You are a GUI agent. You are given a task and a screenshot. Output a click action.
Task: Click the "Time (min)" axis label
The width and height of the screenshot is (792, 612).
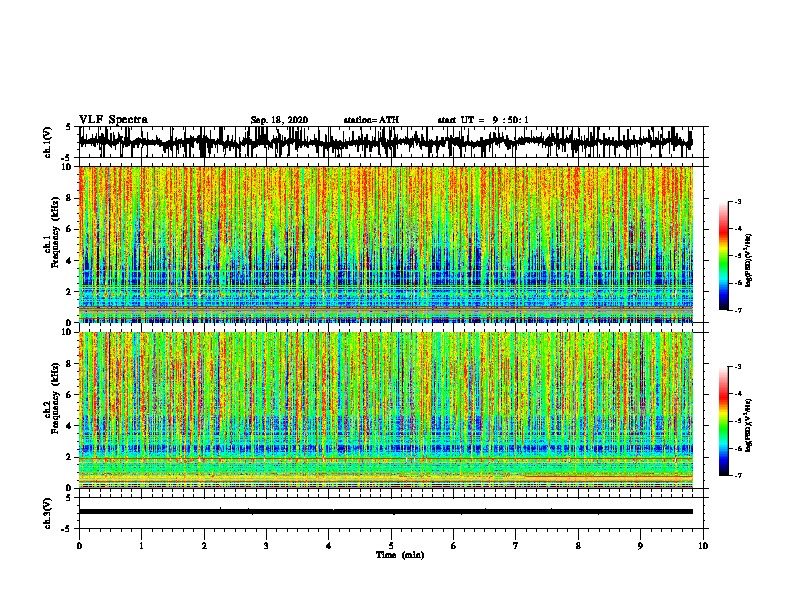click(x=400, y=555)
